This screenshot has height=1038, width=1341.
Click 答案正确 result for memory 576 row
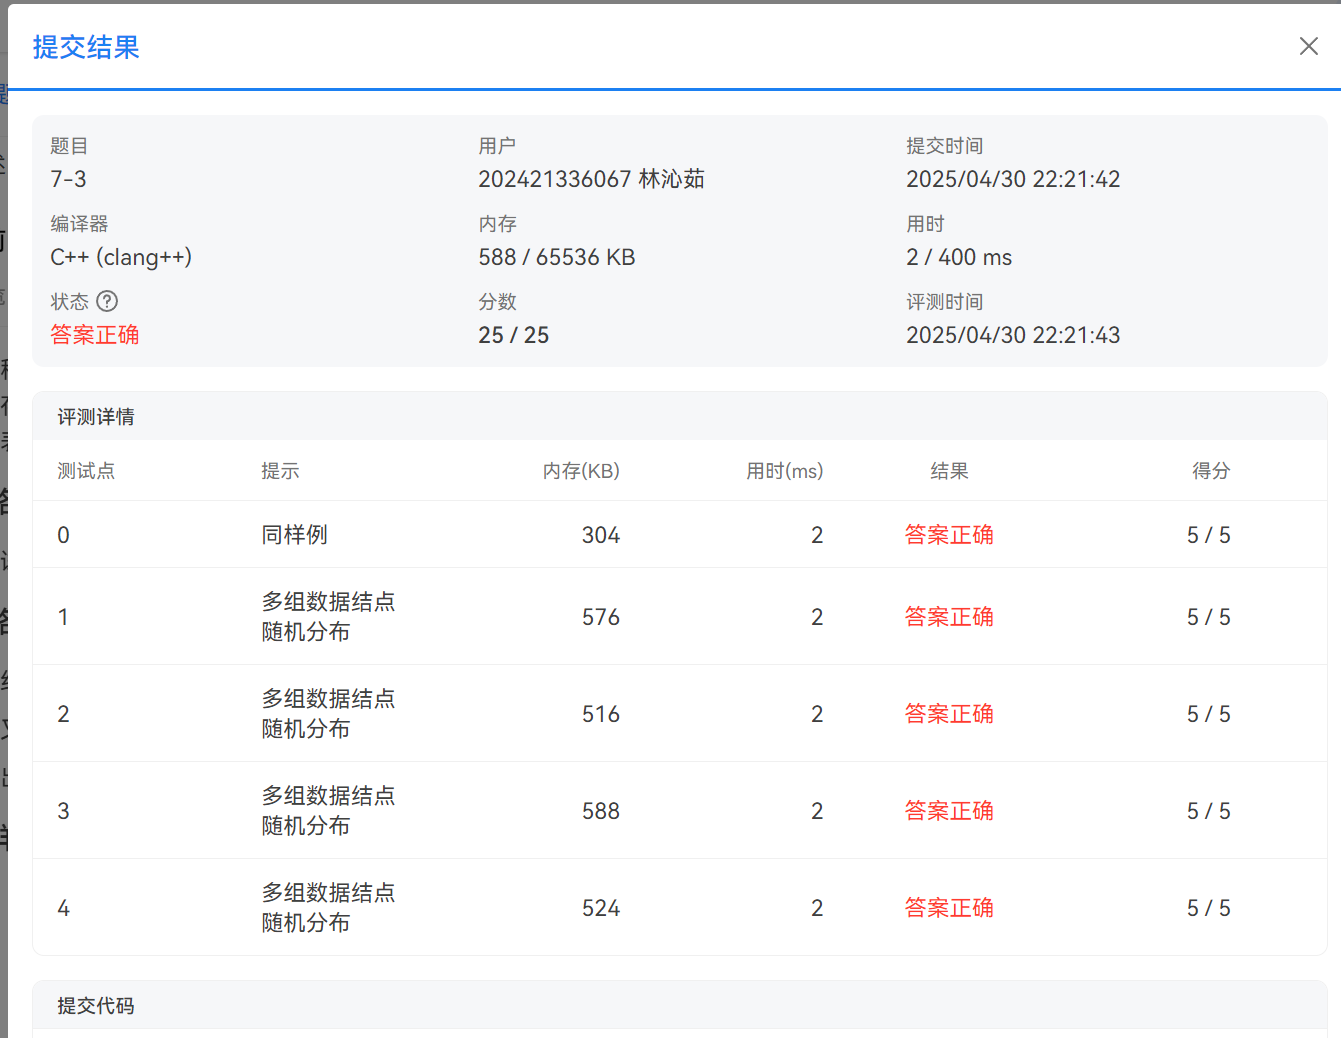point(949,617)
